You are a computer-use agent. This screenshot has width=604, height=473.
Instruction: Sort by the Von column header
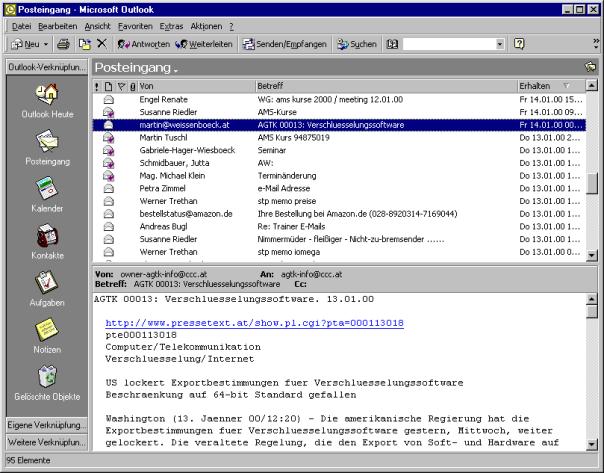pyautogui.click(x=196, y=86)
